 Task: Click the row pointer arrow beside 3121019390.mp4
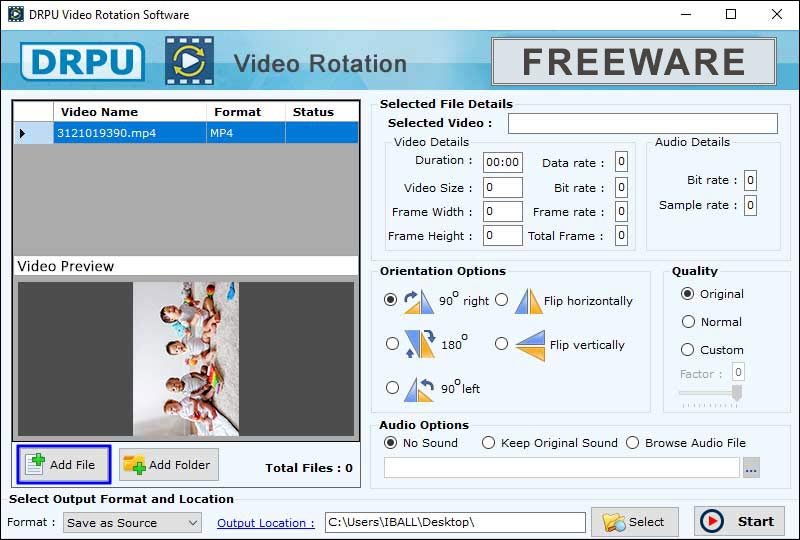pos(22,133)
